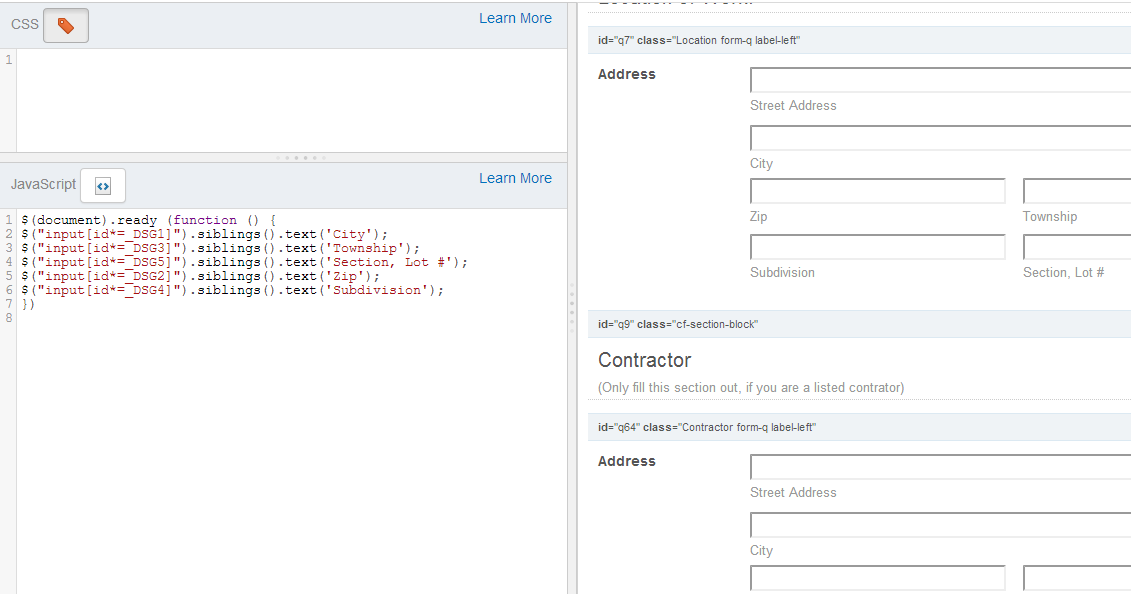This screenshot has height=594, width=1131.
Task: Focus the City field under Contractor
Action: (x=940, y=525)
